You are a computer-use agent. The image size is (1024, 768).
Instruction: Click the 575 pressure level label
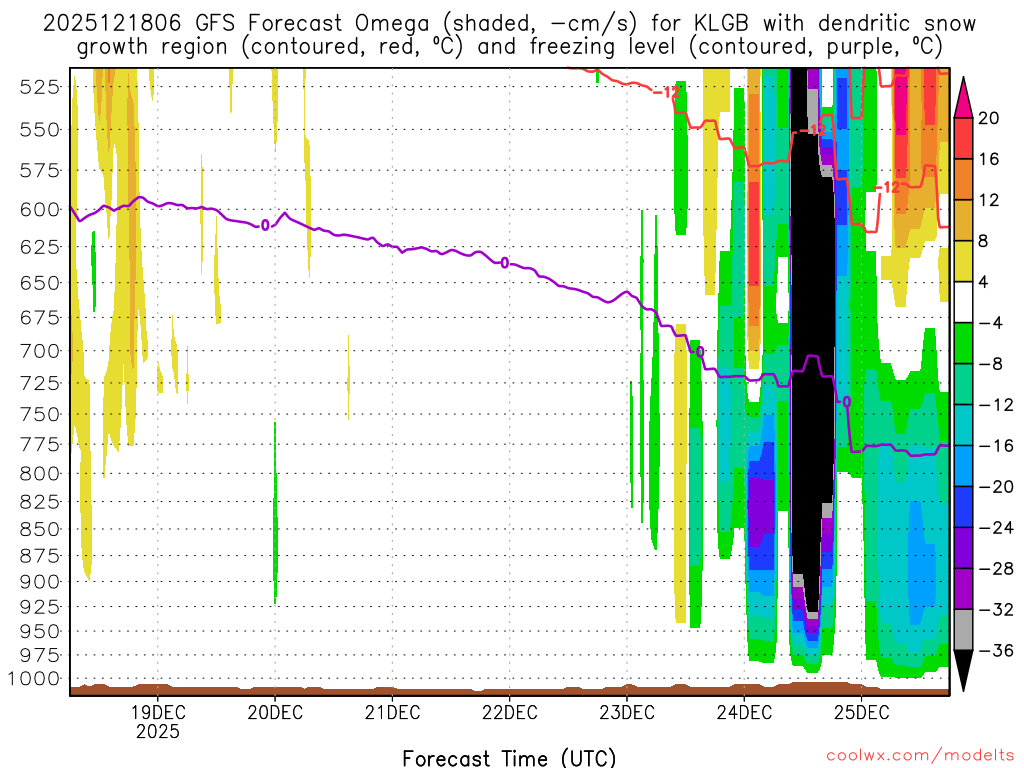[40, 170]
